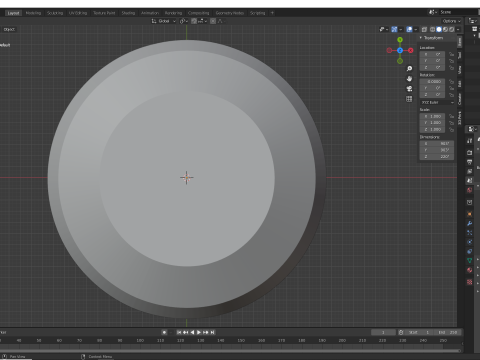
Task: Select wireframe viewport shading
Action: (x=433, y=29)
